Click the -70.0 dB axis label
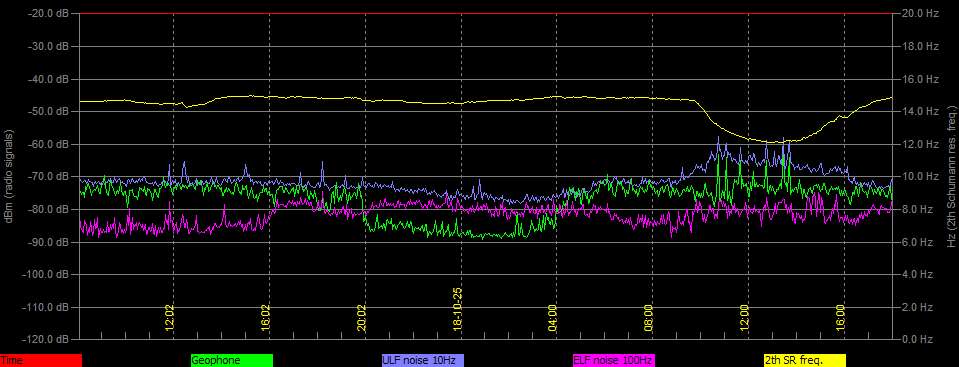The width and height of the screenshot is (959, 367). [49, 176]
